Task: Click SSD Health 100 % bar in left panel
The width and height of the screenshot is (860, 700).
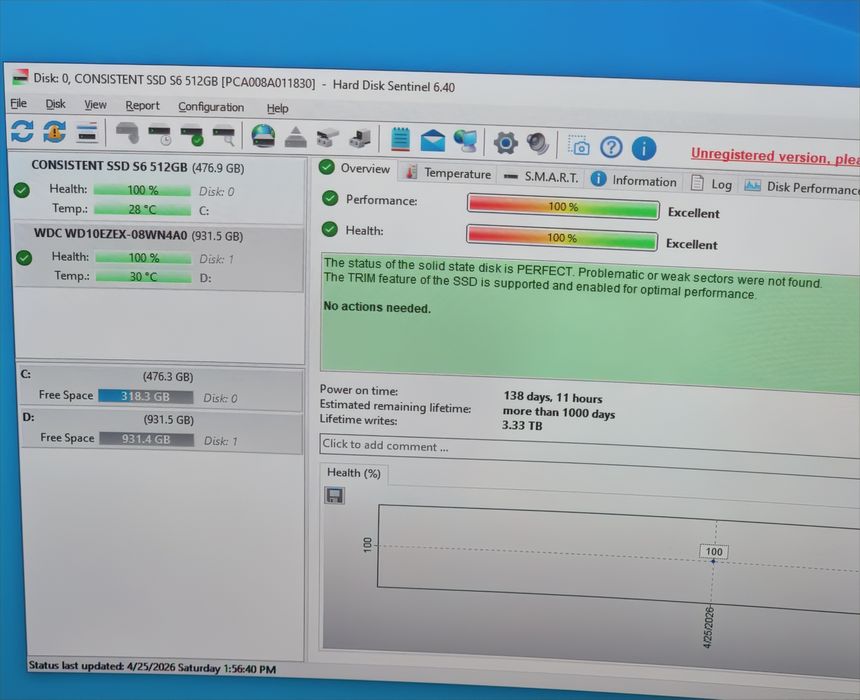Action: coord(142,190)
